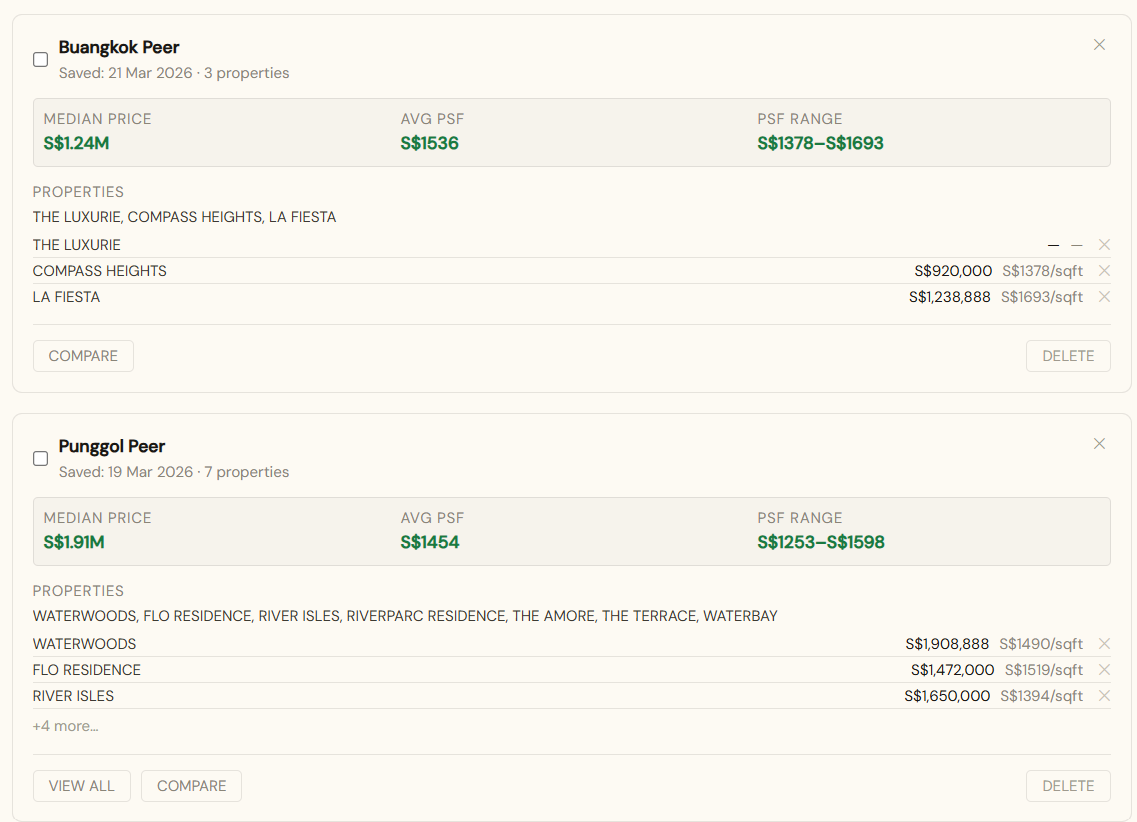This screenshot has width=1137, height=822.
Task: Remove FLO RESIDENCE using its X icon
Action: [1104, 669]
